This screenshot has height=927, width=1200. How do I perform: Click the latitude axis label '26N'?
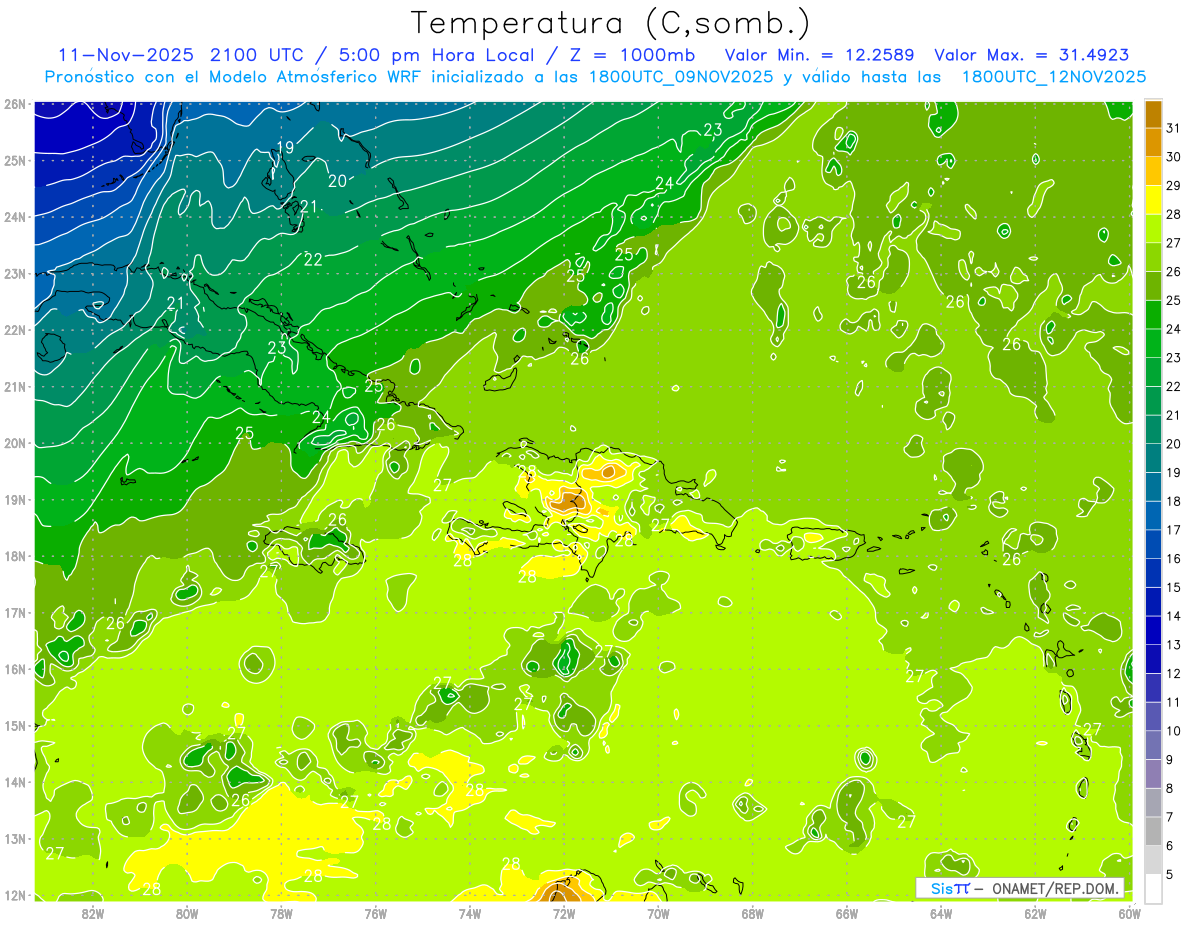pyautogui.click(x=14, y=104)
